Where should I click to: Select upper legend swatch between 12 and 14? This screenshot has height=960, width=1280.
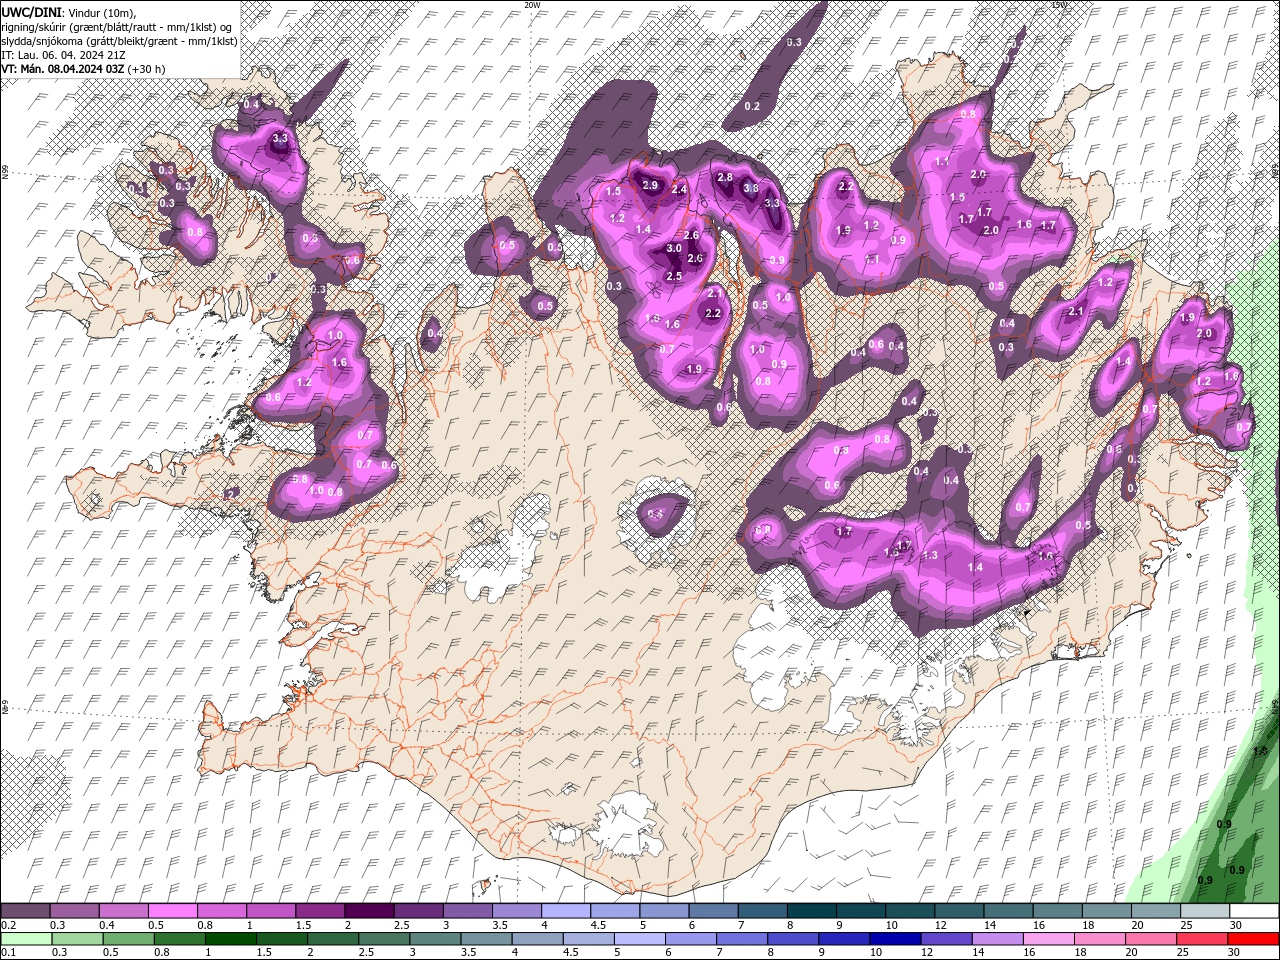tap(959, 910)
